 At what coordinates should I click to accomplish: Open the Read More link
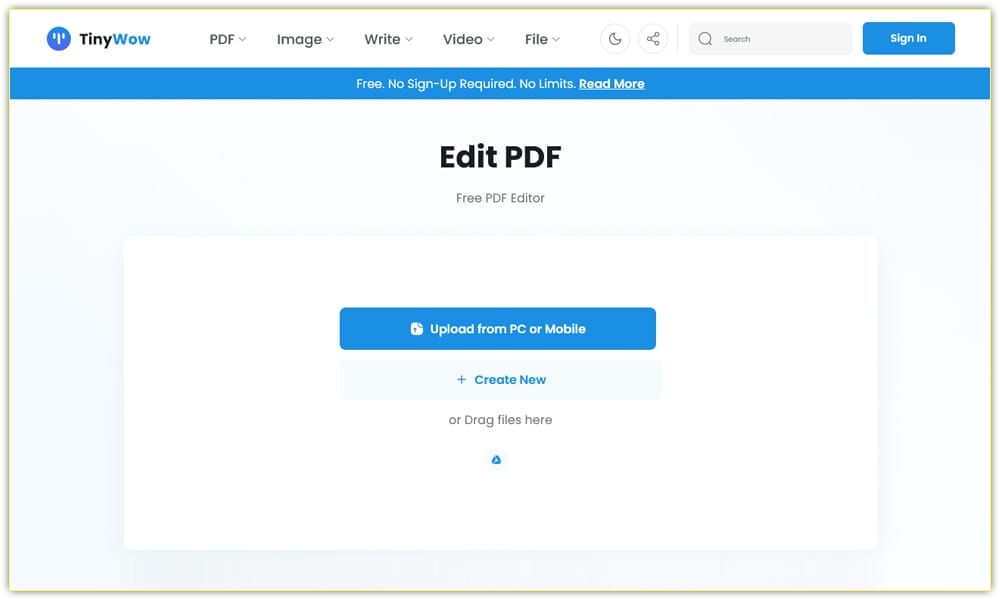pos(612,84)
